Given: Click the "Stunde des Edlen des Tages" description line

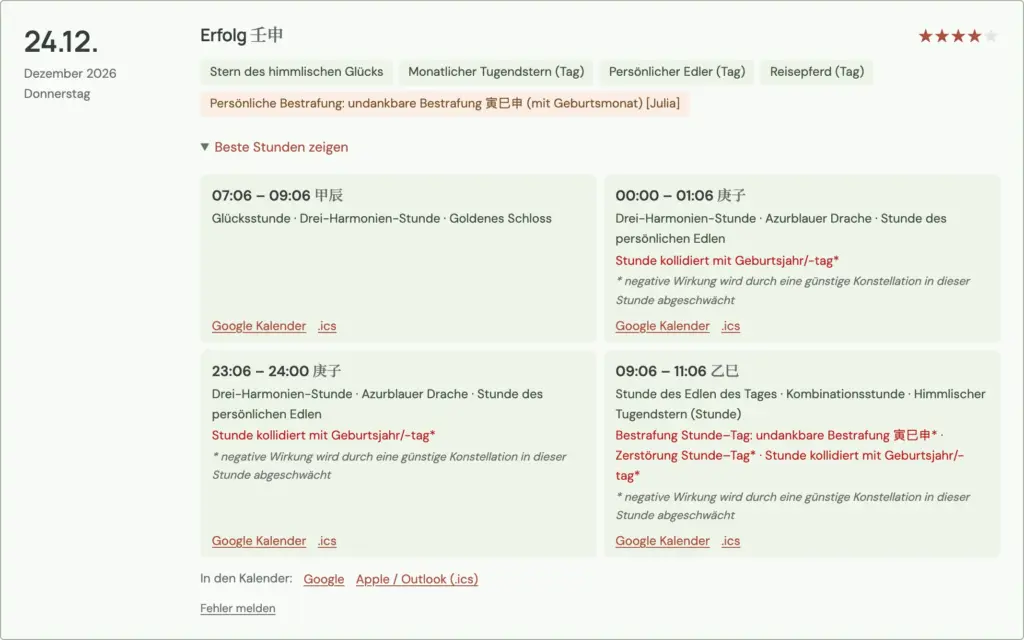Looking at the screenshot, I should [801, 404].
